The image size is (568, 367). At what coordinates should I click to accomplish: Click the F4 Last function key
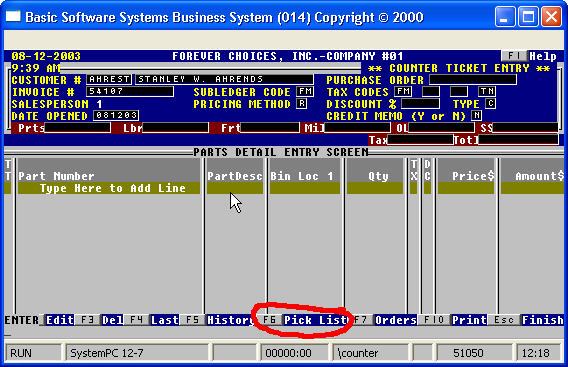(152, 320)
